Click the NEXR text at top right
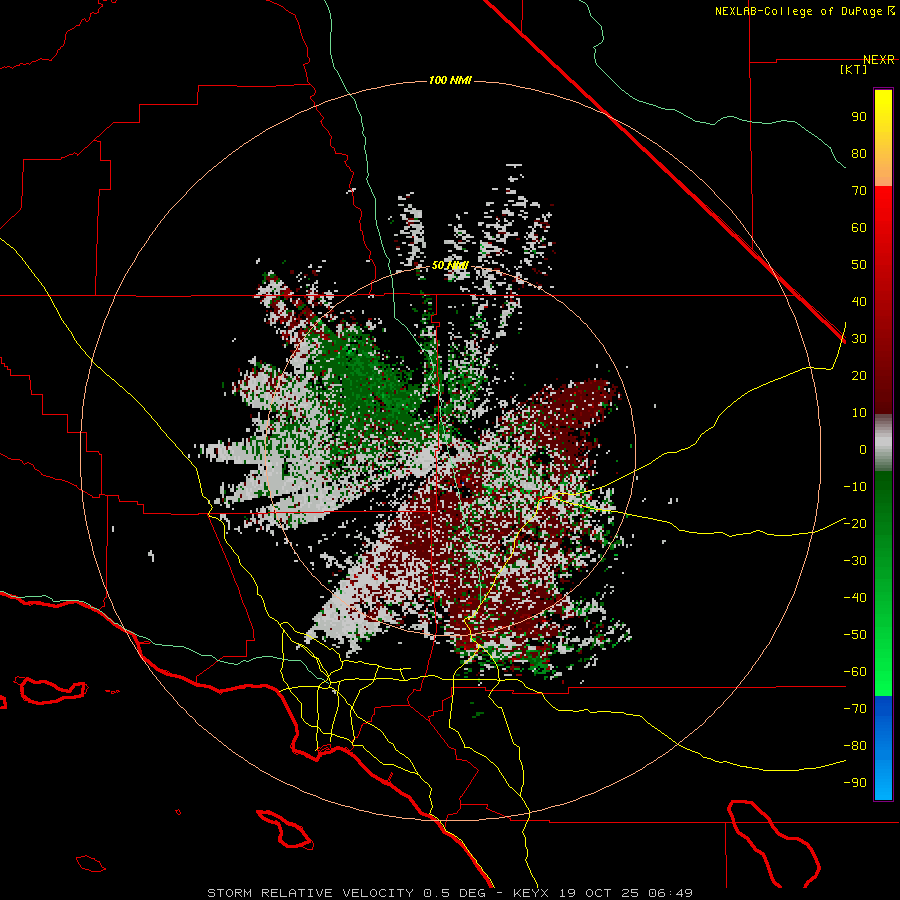 [x=879, y=60]
